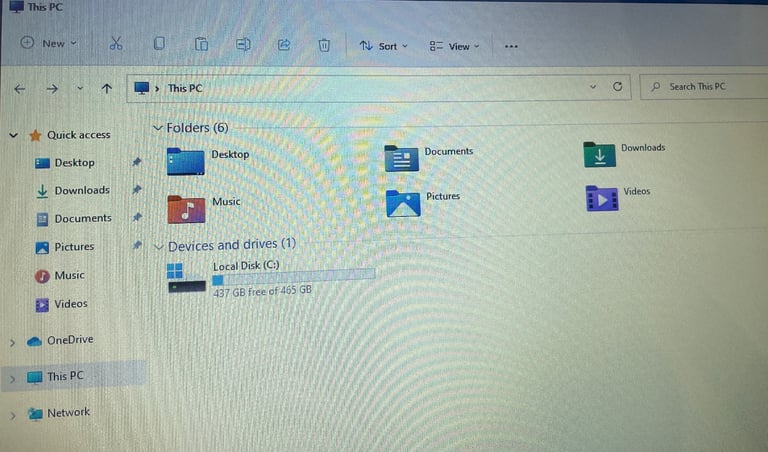Image resolution: width=768 pixels, height=452 pixels.
Task: Go forward with the right arrow
Action: (x=52, y=89)
